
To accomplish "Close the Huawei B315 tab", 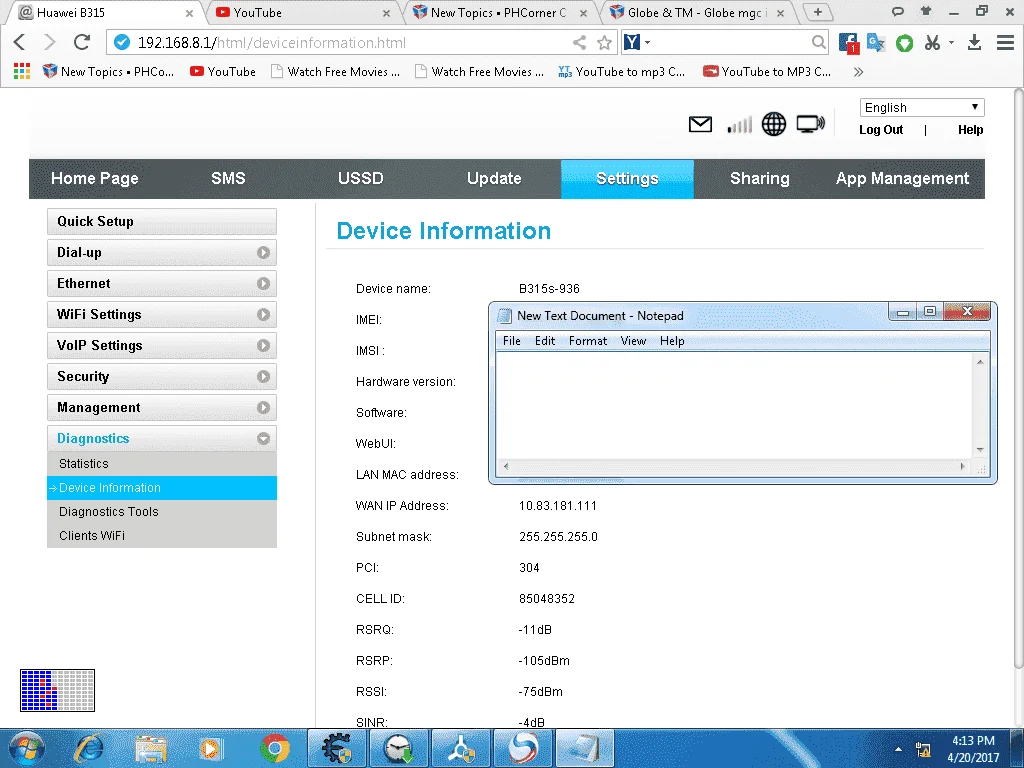I will pos(189,13).
